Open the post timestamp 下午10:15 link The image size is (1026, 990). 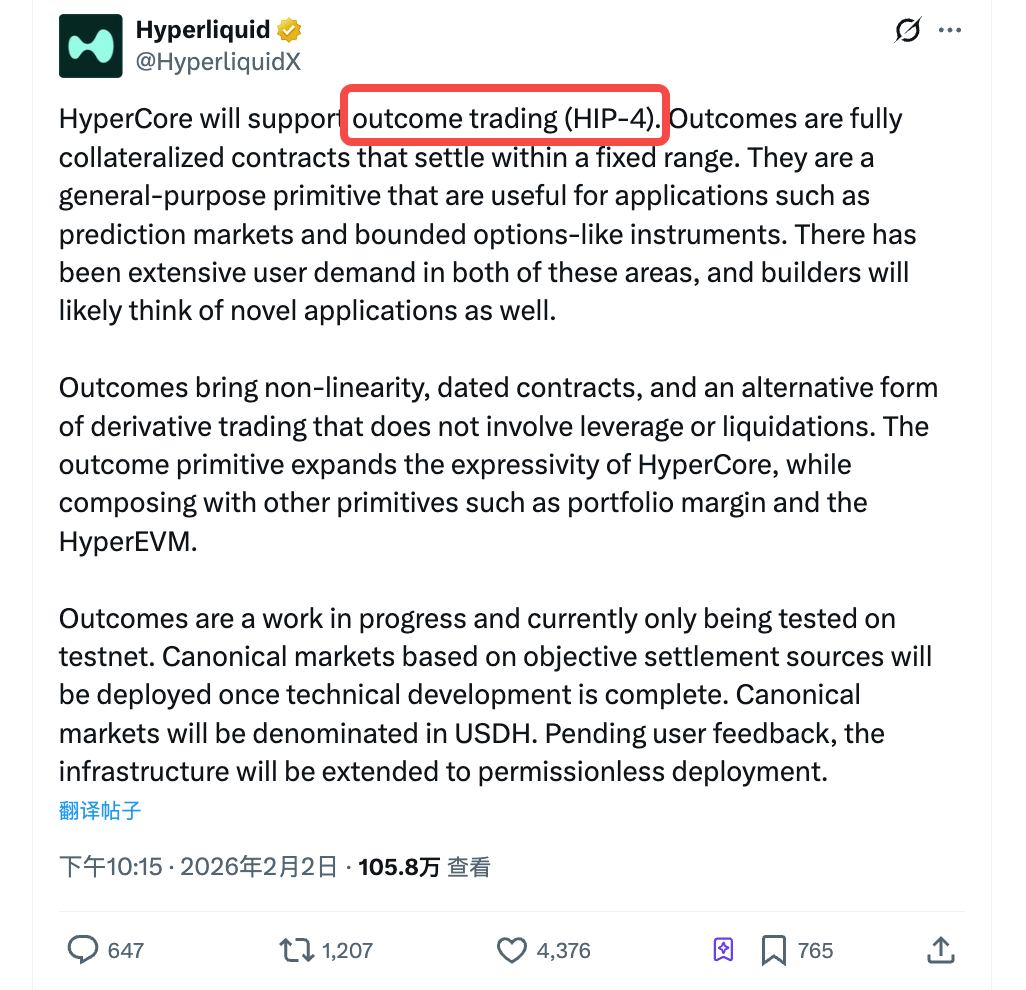(110, 867)
